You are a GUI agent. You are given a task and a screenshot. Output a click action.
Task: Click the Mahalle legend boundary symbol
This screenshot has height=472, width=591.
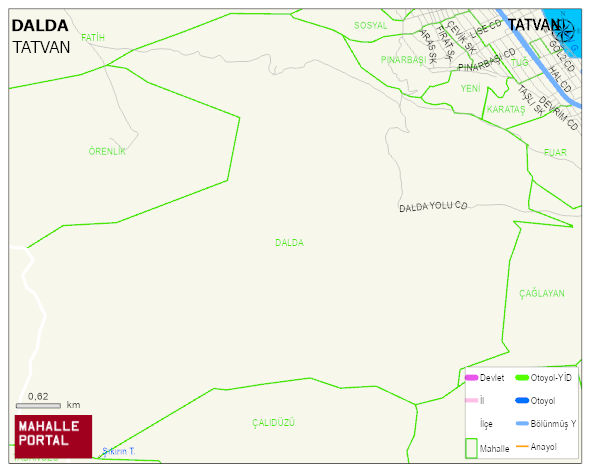[471, 448]
